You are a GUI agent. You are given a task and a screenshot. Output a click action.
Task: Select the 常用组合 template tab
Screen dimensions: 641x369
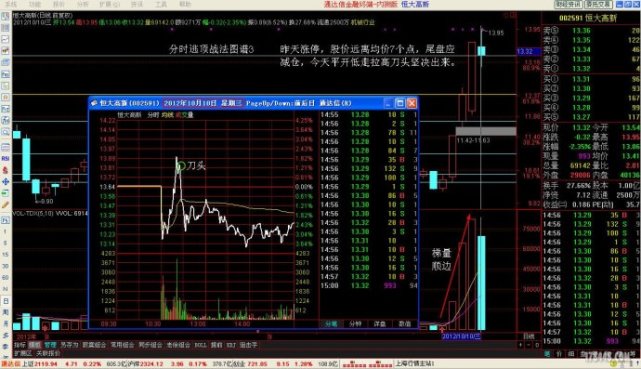tap(122, 345)
